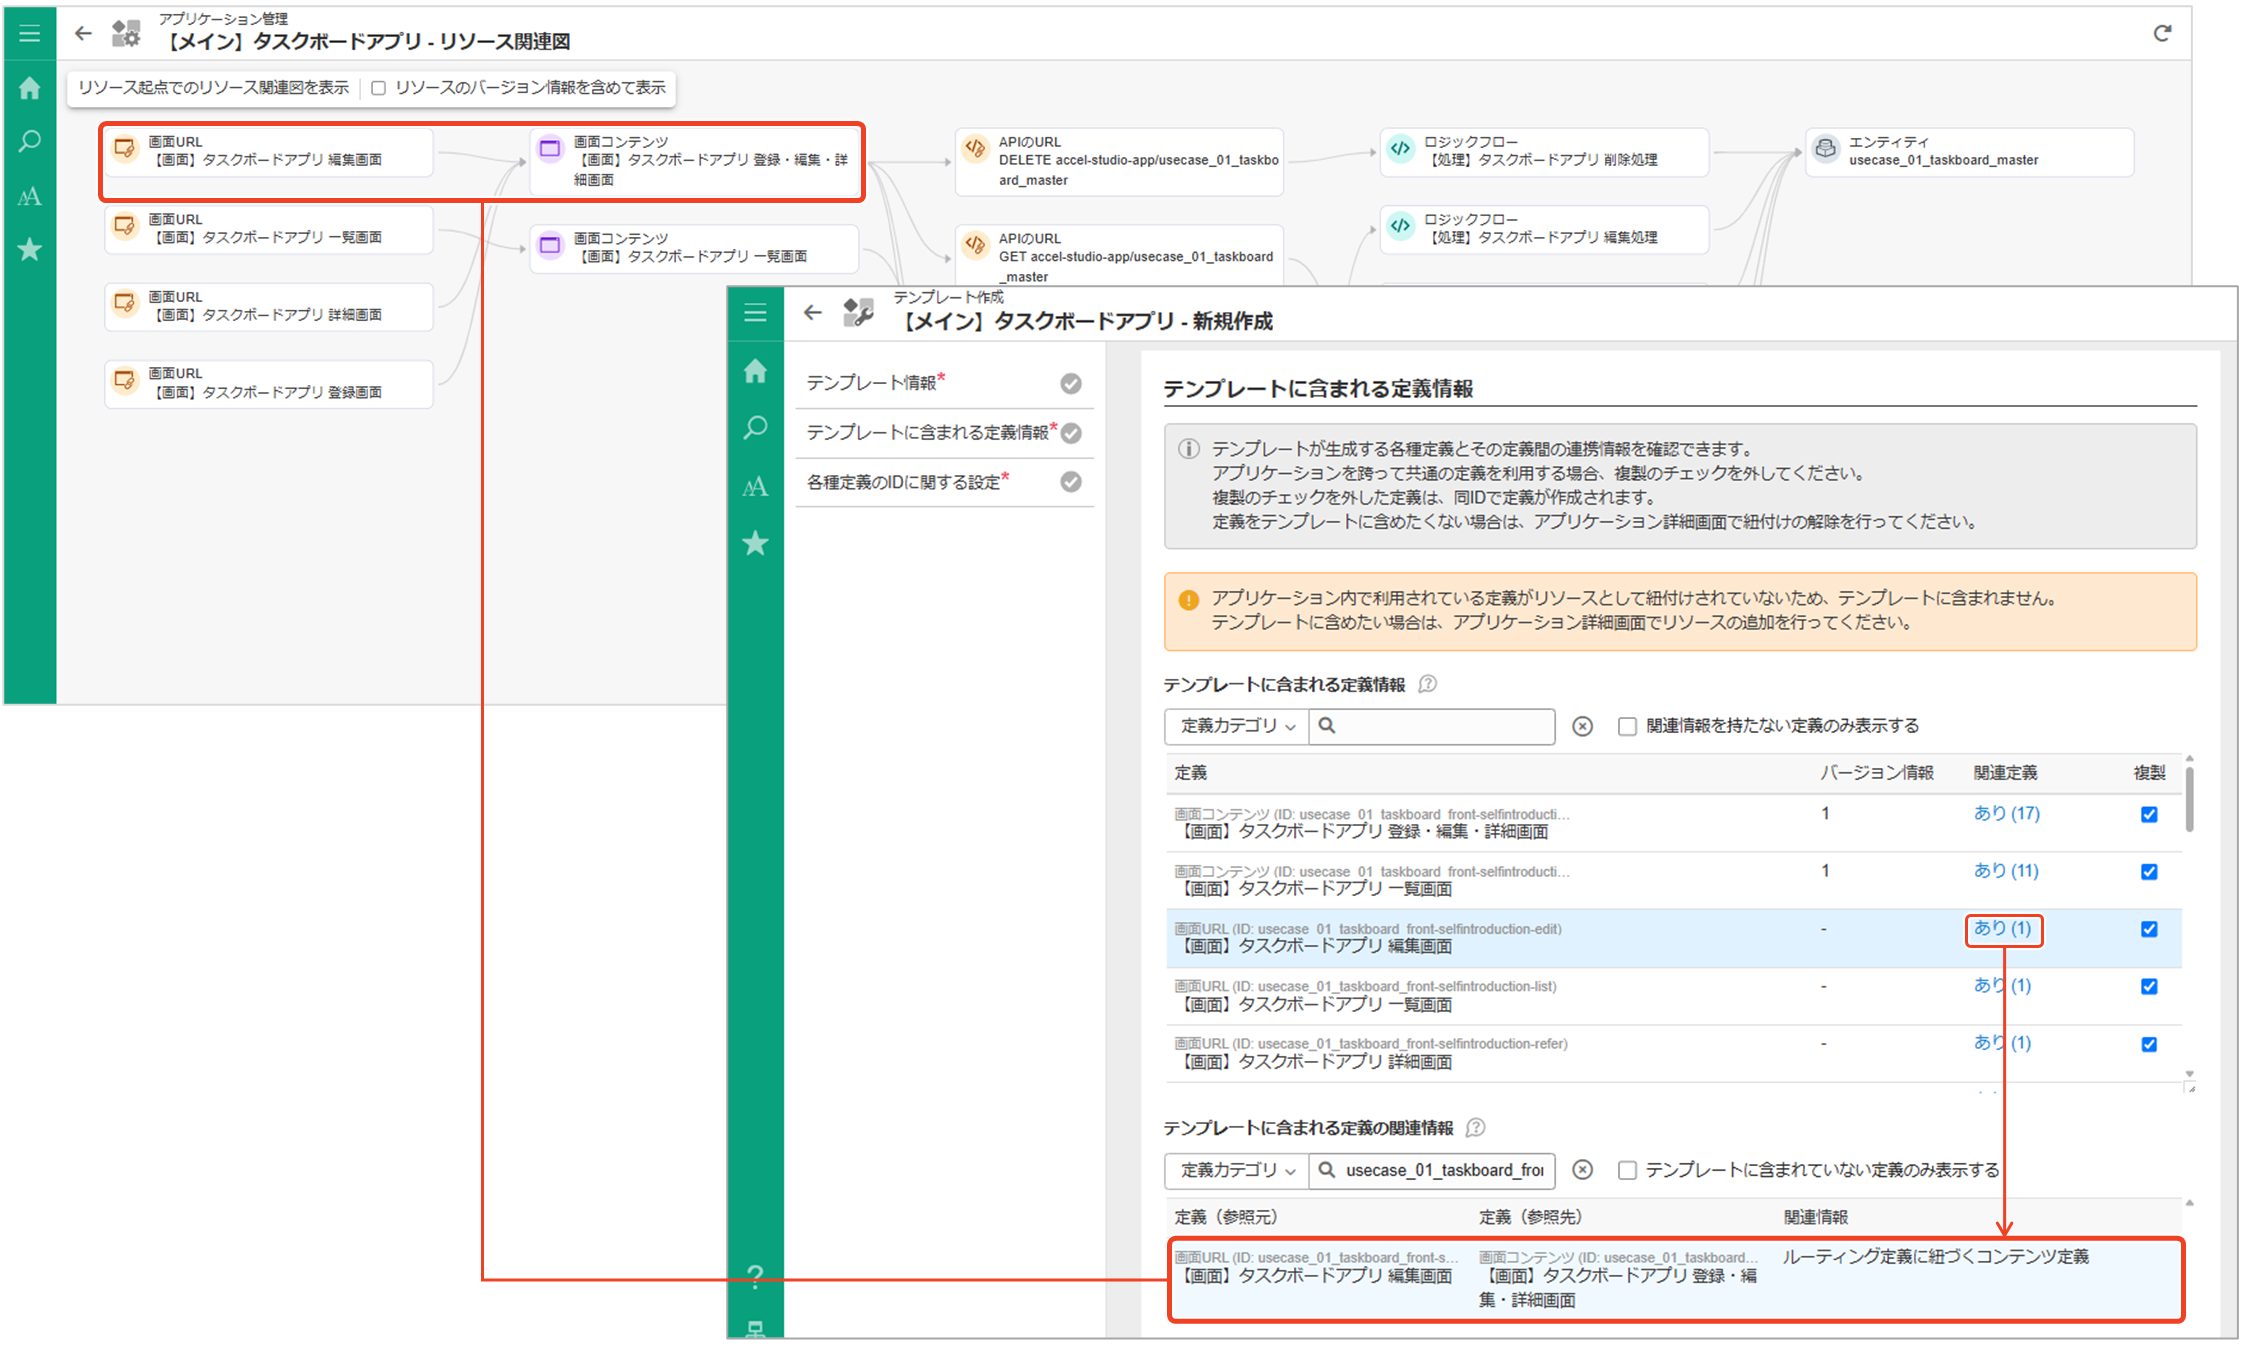Click help question mark in template sidebar
Viewport: 2244px width, 1346px height.
(755, 1275)
